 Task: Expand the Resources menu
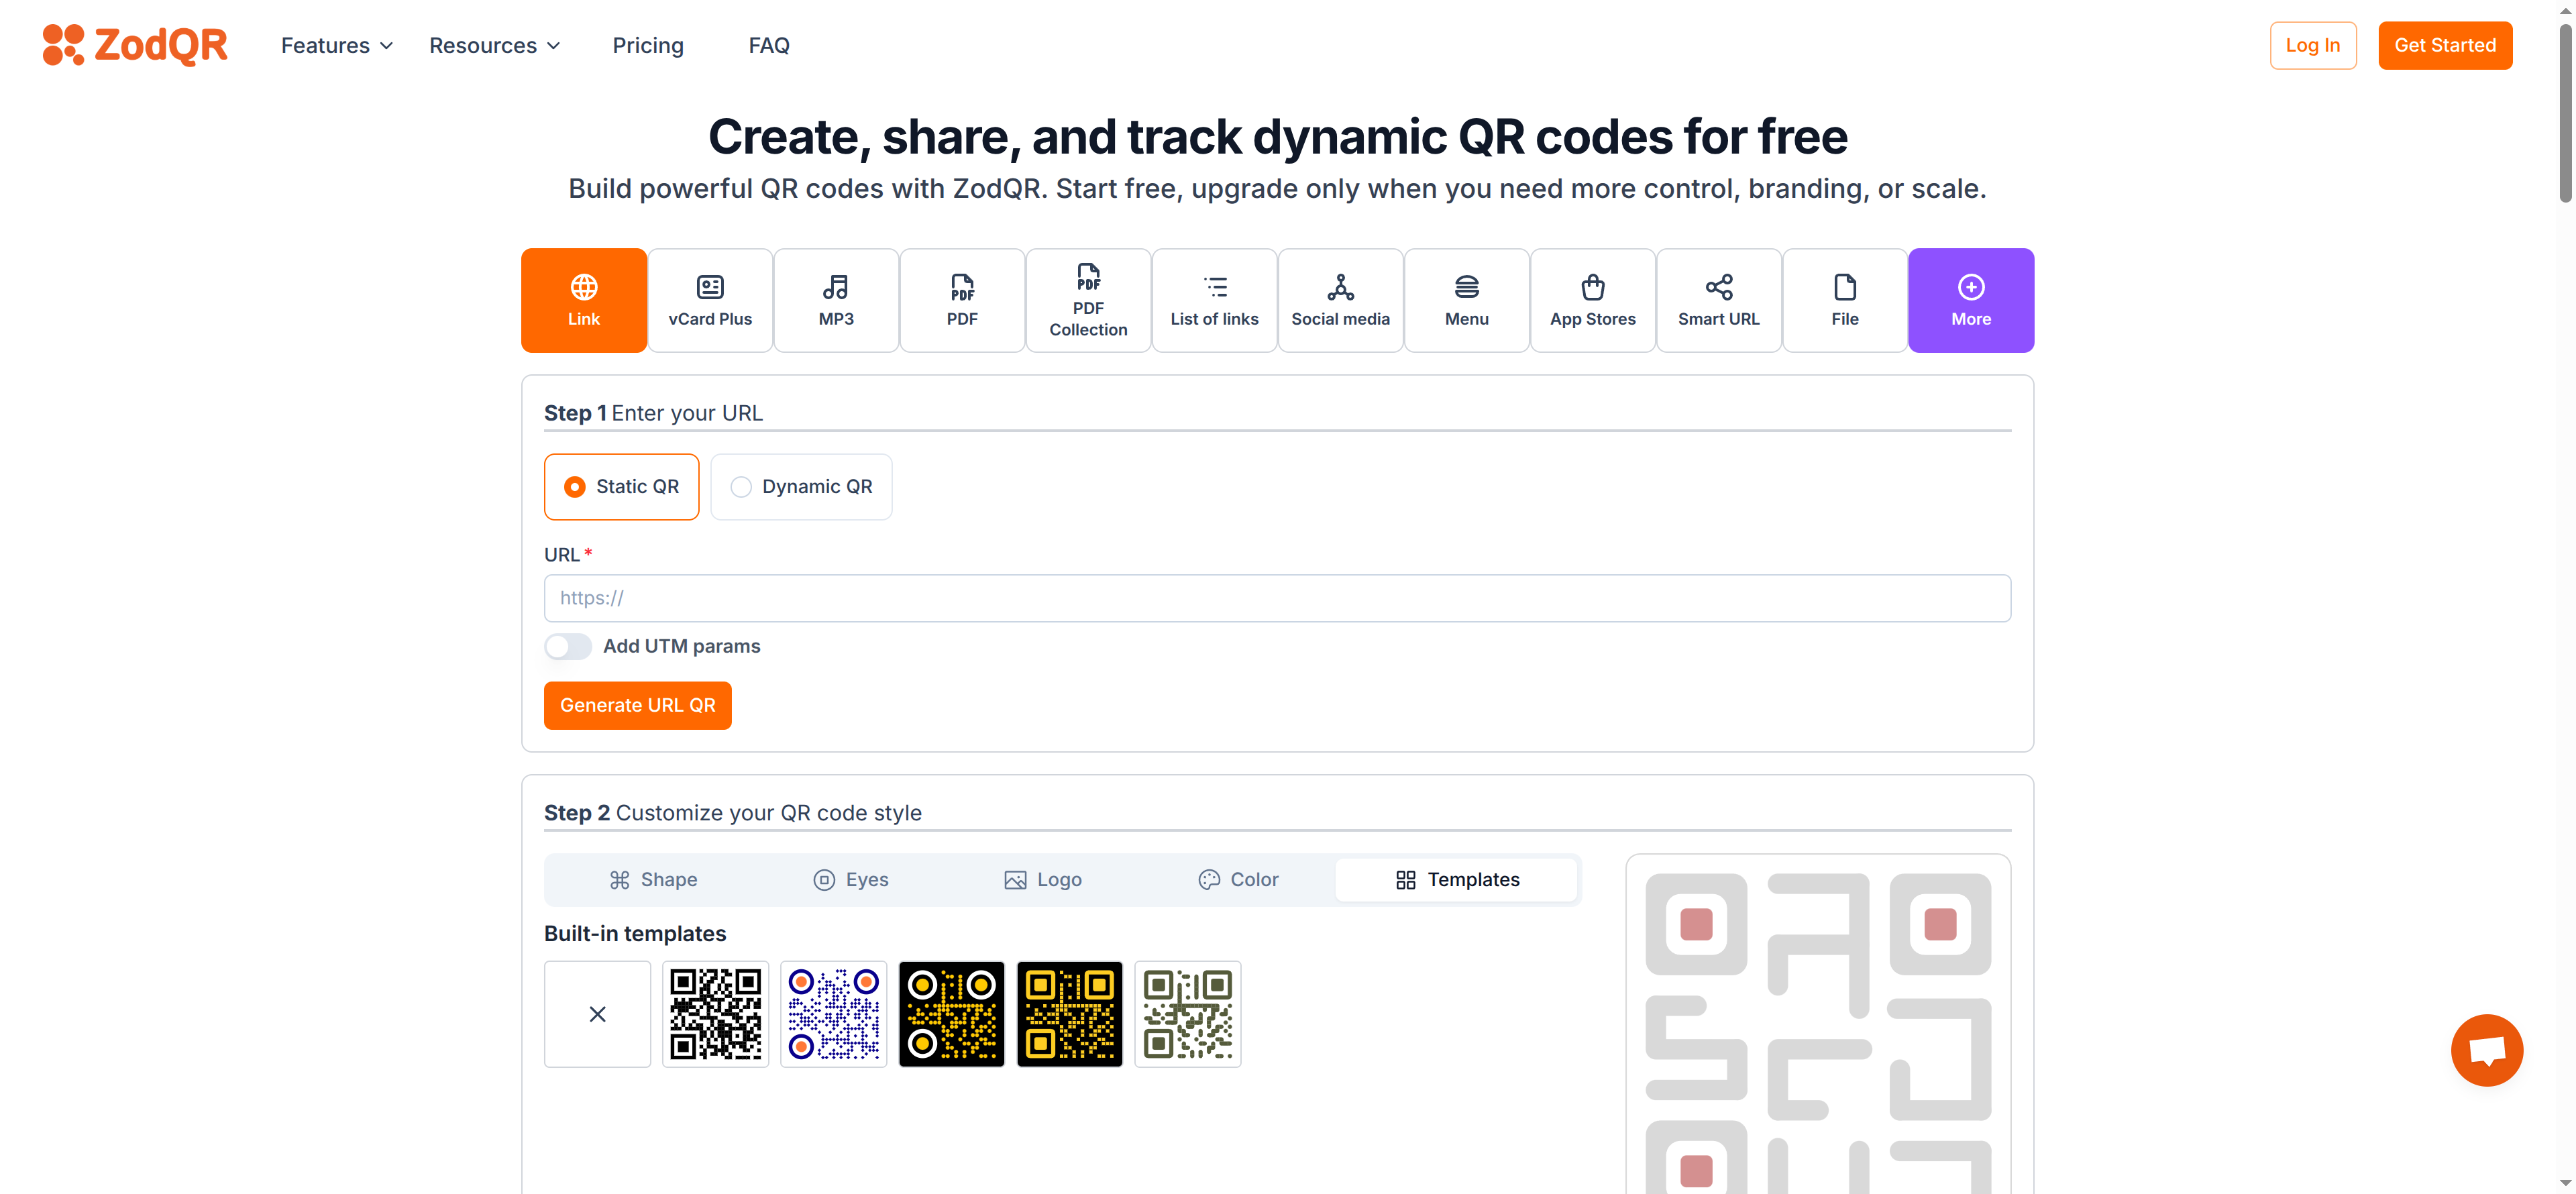click(495, 45)
